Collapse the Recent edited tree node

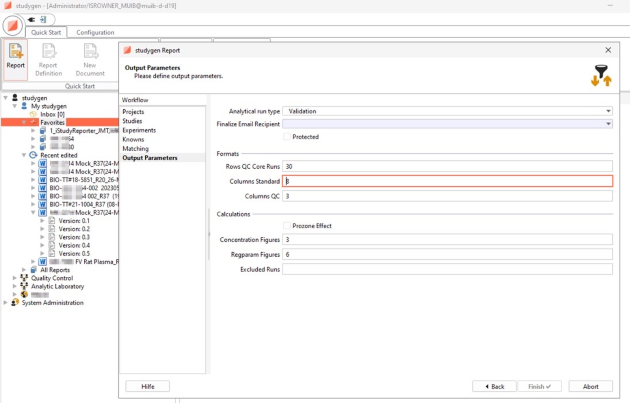click(x=24, y=155)
